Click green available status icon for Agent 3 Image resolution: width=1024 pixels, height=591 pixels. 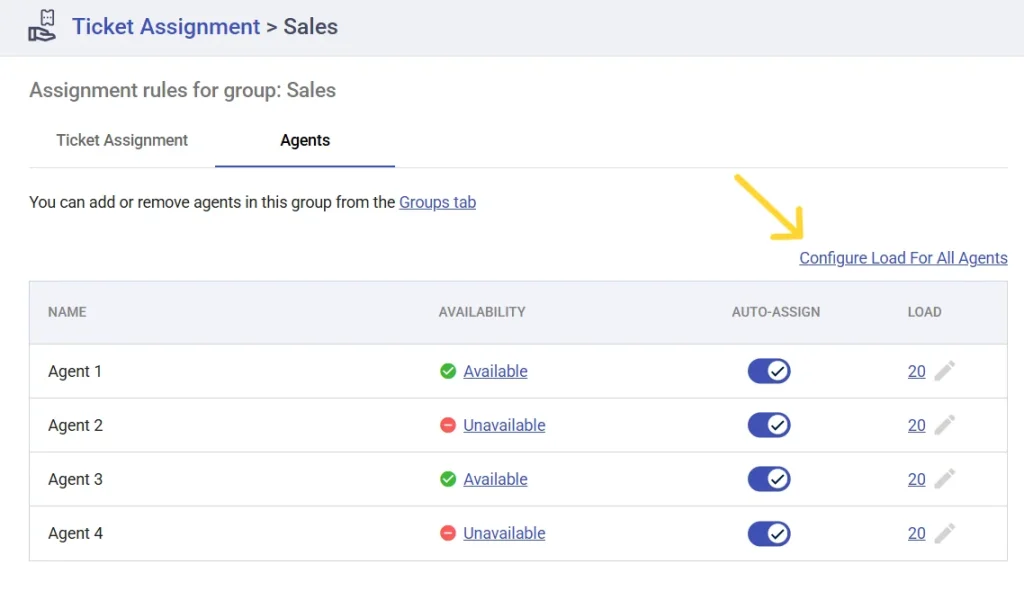(448, 479)
